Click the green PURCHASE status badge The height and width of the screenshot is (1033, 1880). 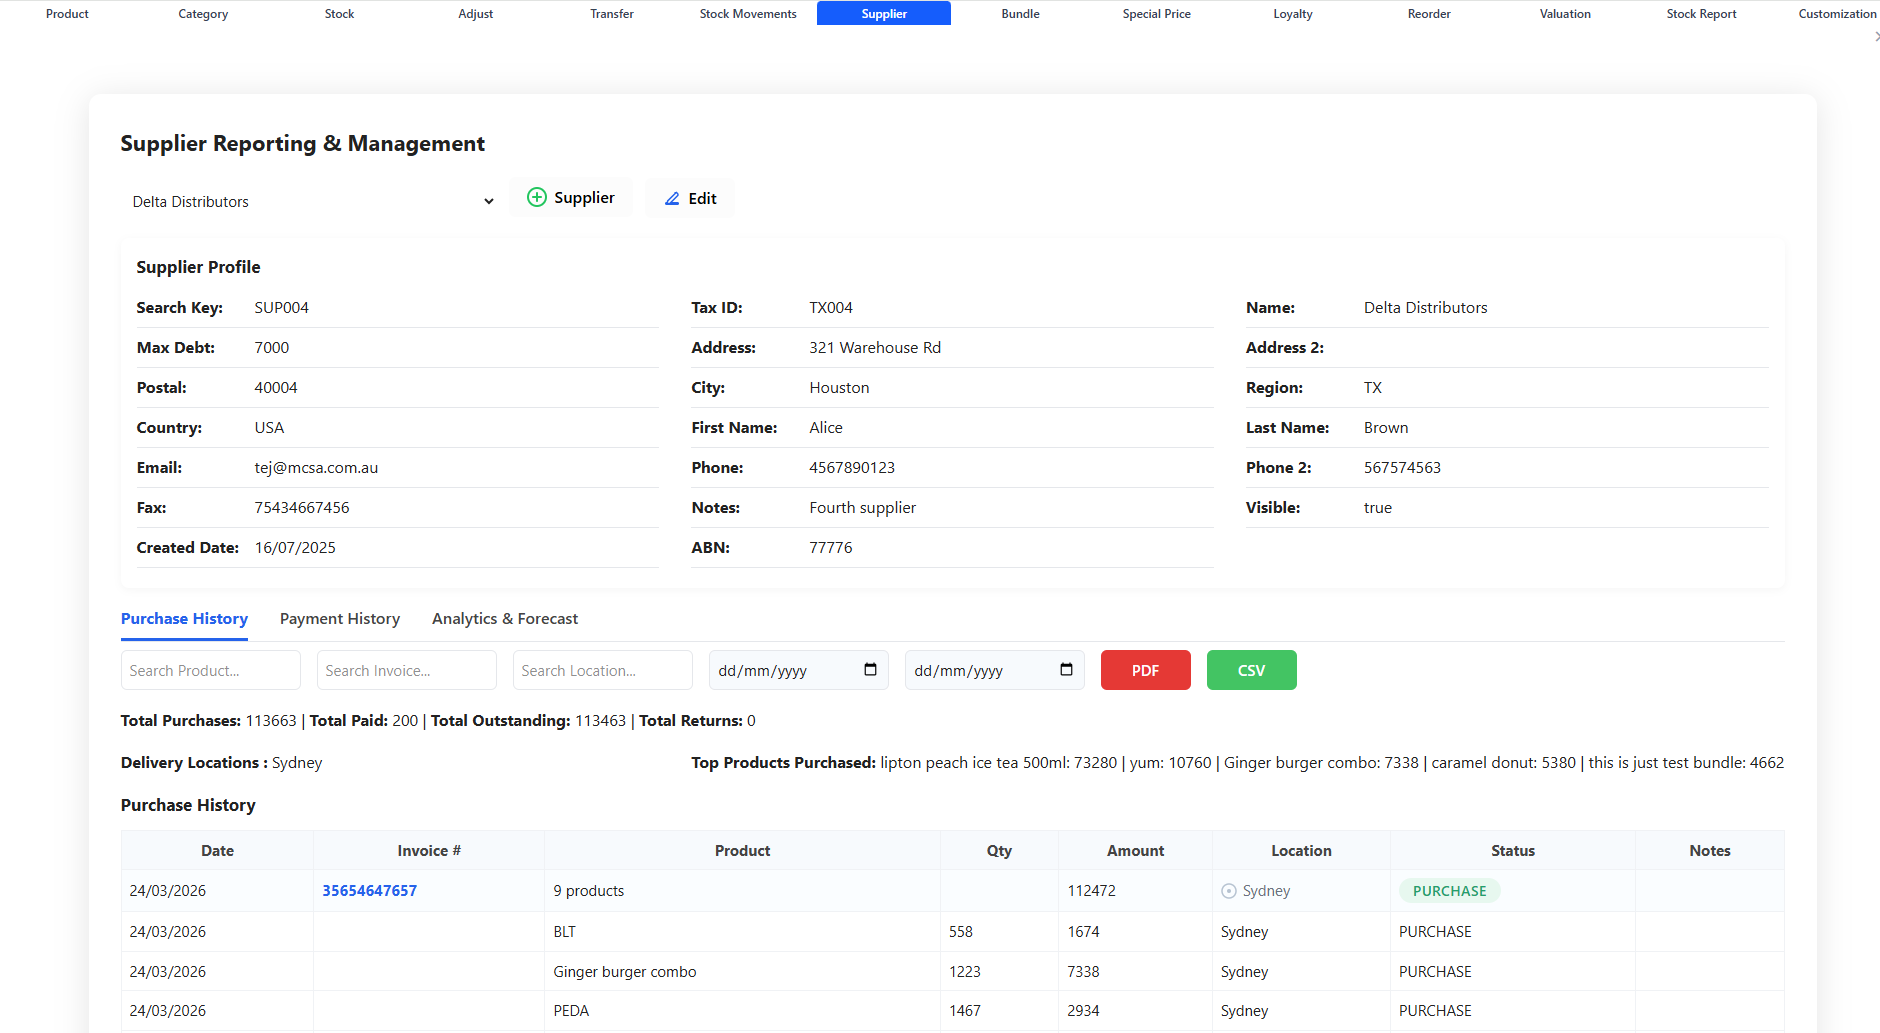click(x=1449, y=891)
